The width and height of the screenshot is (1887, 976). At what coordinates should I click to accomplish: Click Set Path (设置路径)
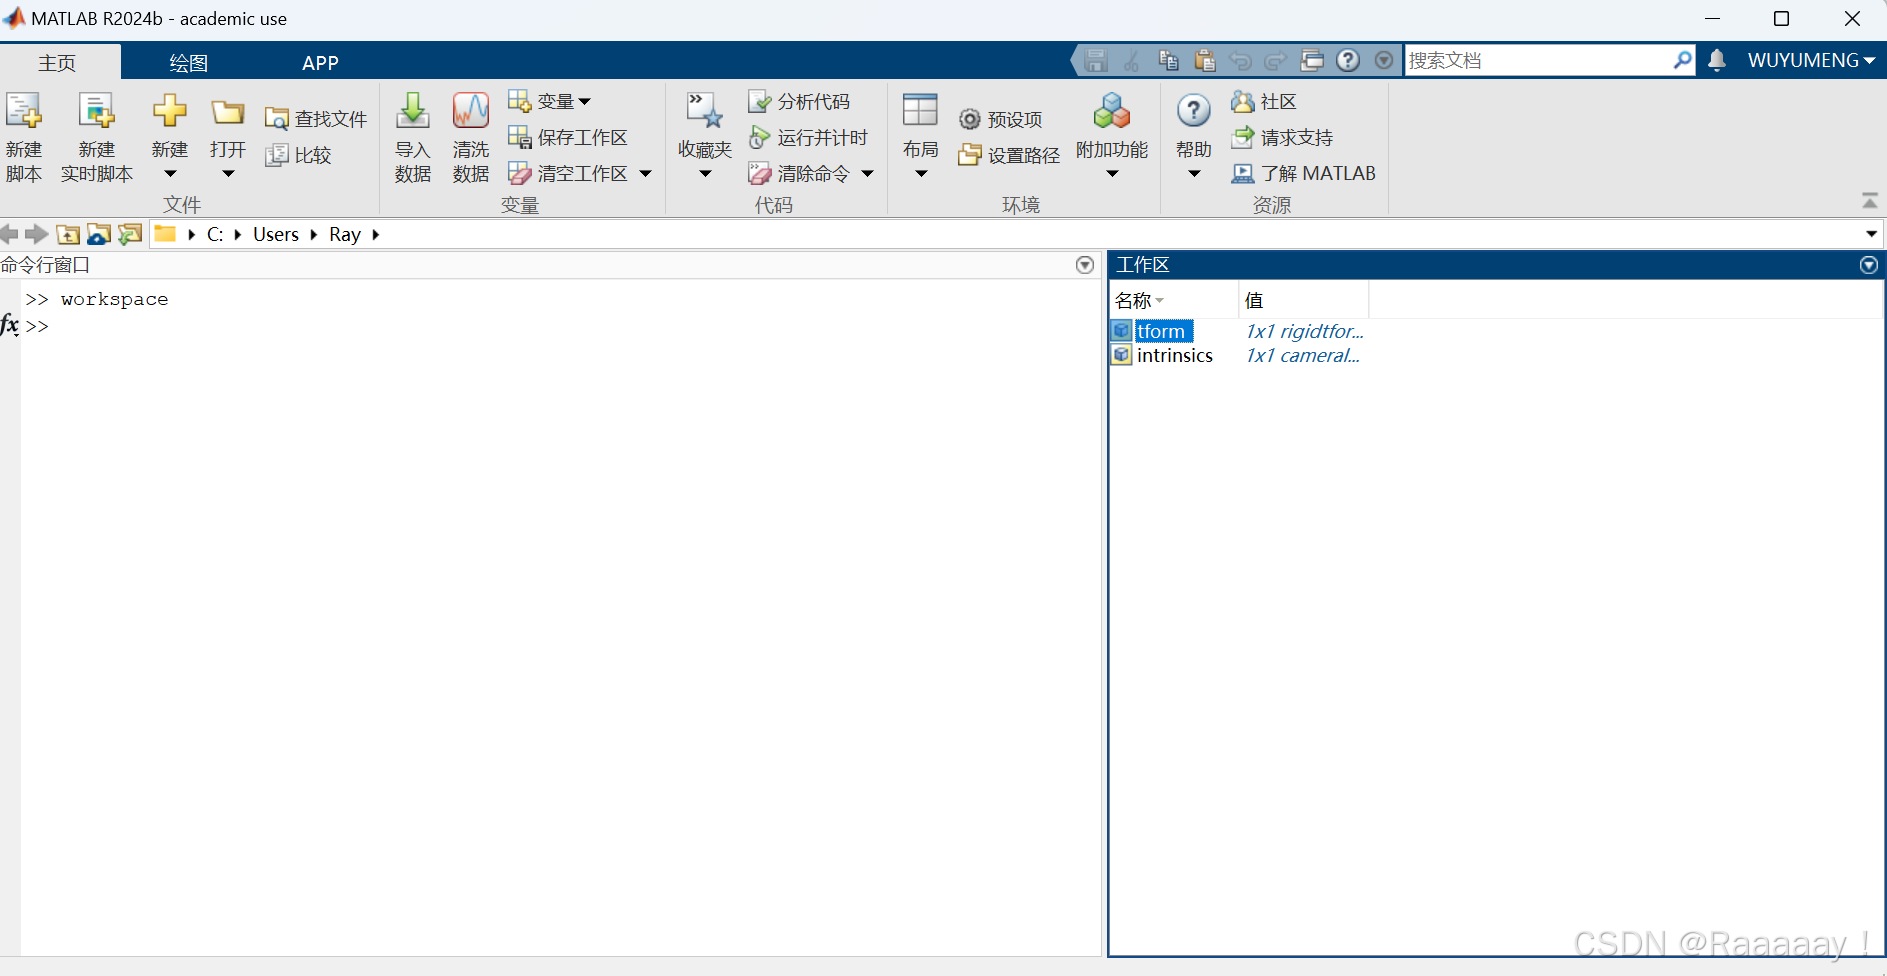click(1009, 155)
